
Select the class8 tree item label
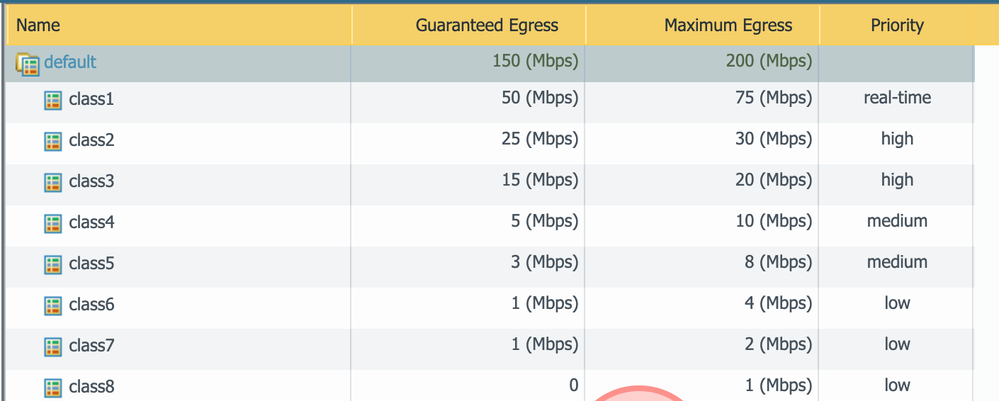click(91, 386)
